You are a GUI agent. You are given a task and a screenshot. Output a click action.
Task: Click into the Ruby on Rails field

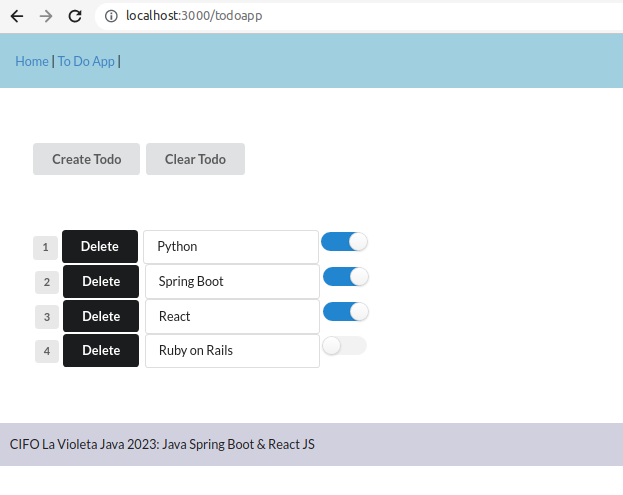point(232,351)
